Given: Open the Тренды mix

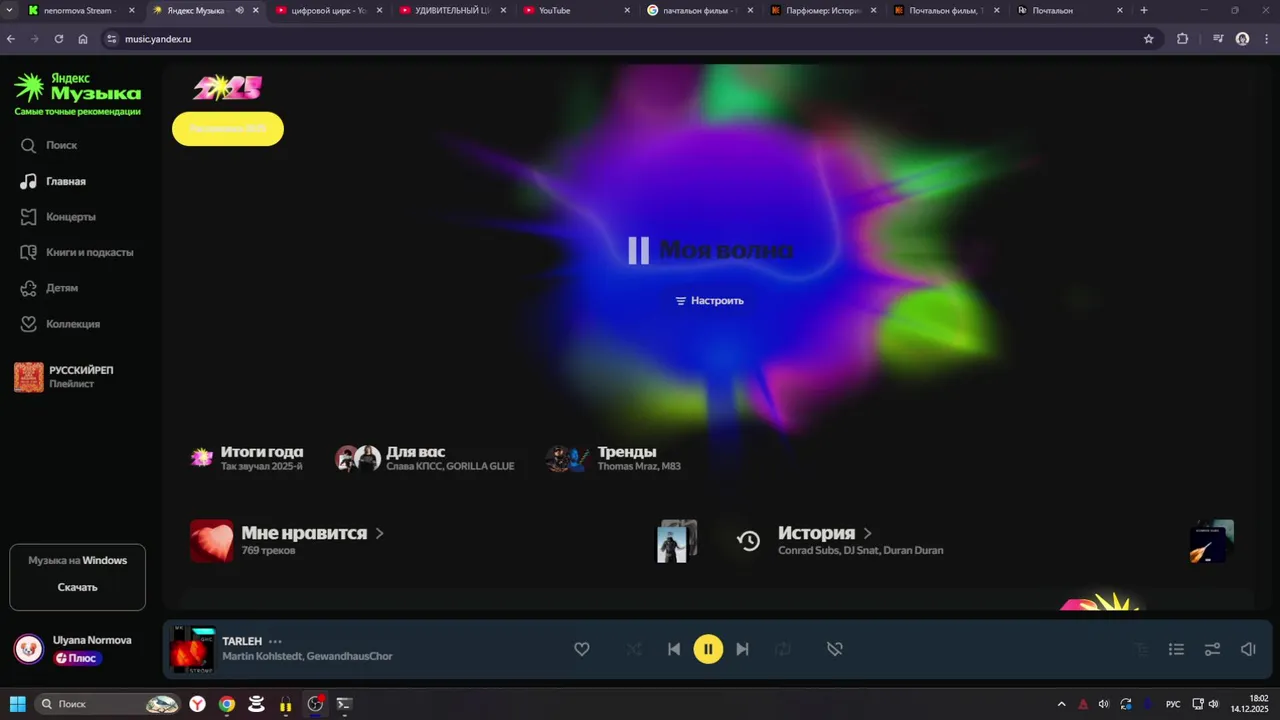Looking at the screenshot, I should click(613, 458).
